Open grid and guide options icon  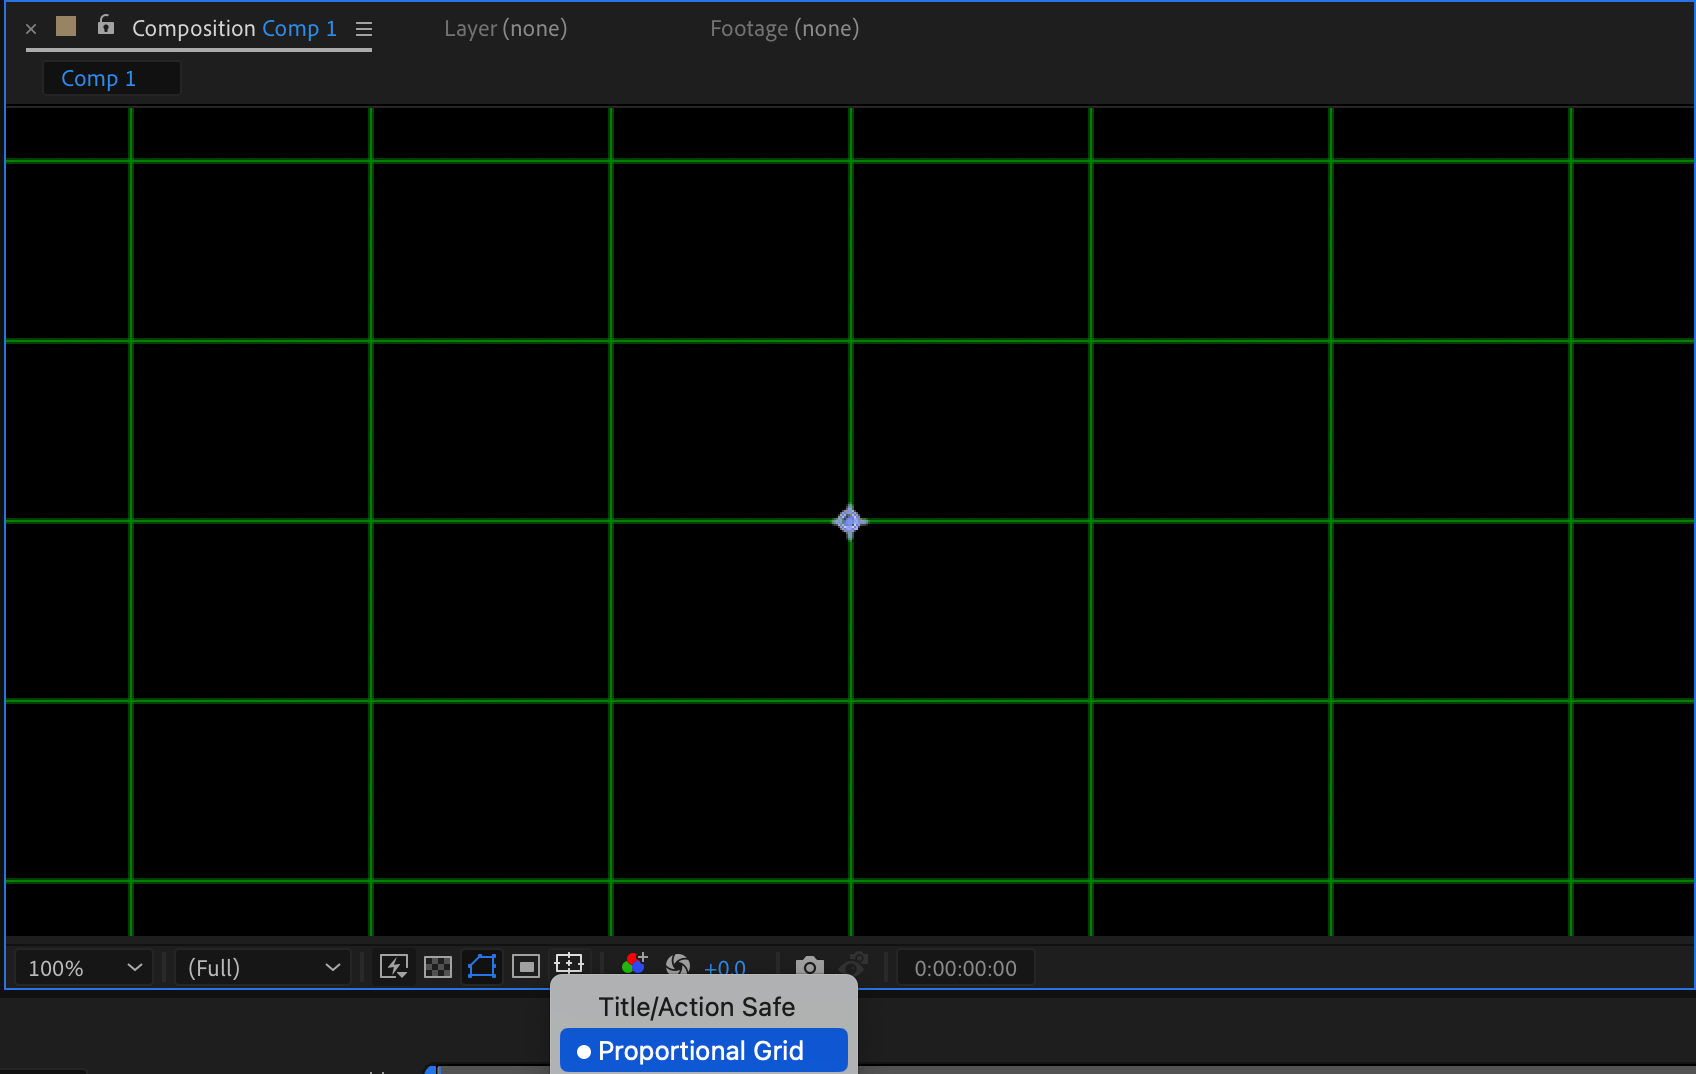(569, 964)
